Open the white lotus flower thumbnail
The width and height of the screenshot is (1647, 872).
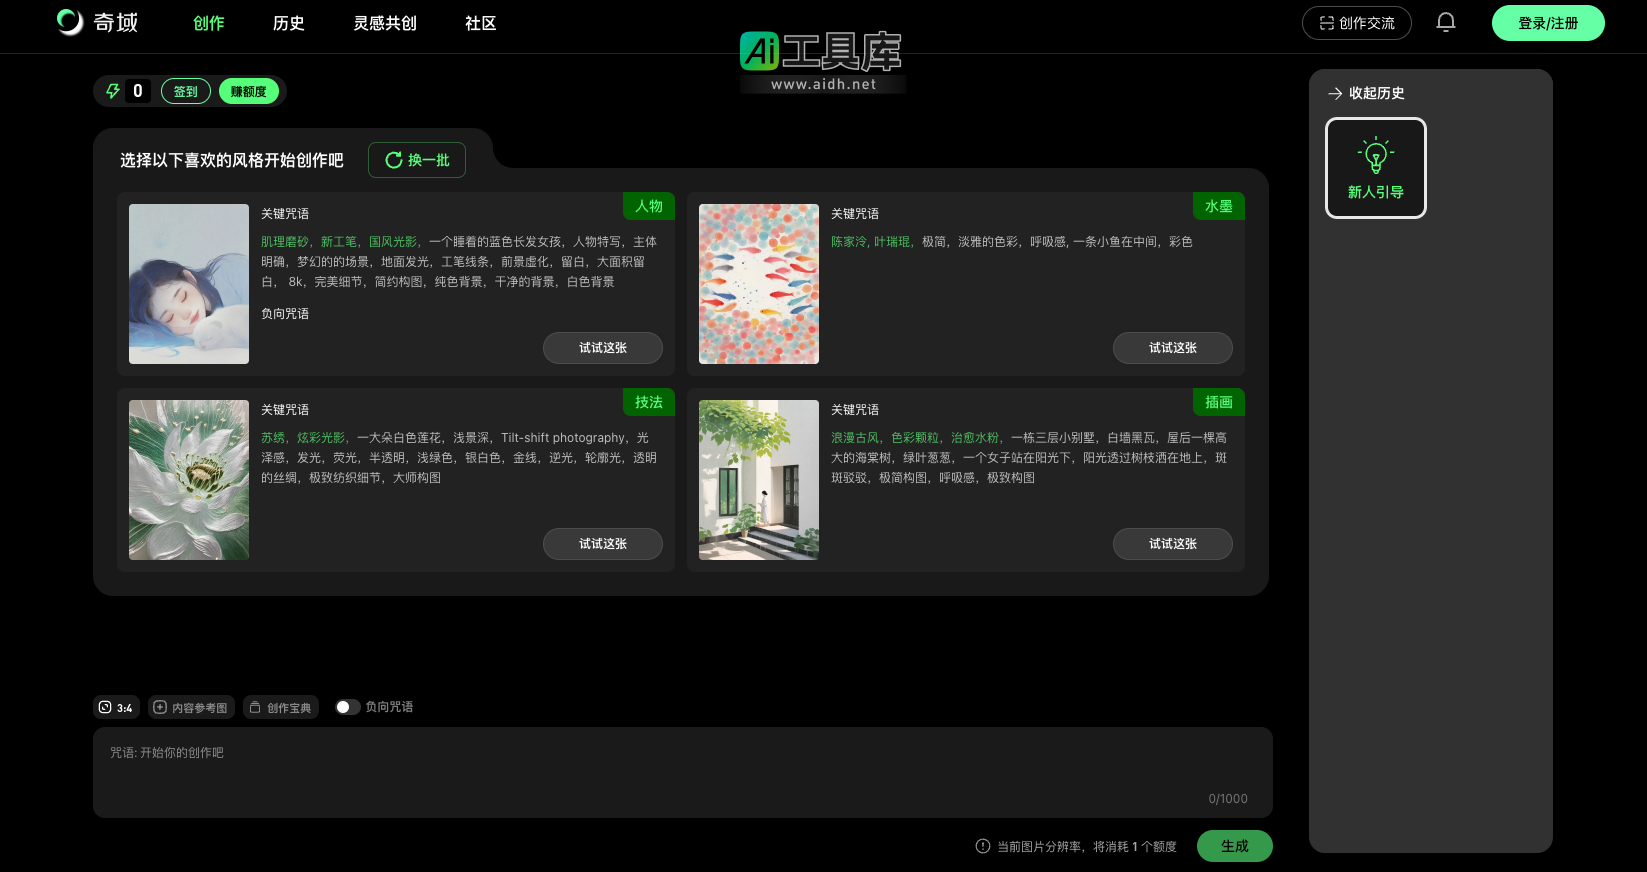pyautogui.click(x=189, y=480)
